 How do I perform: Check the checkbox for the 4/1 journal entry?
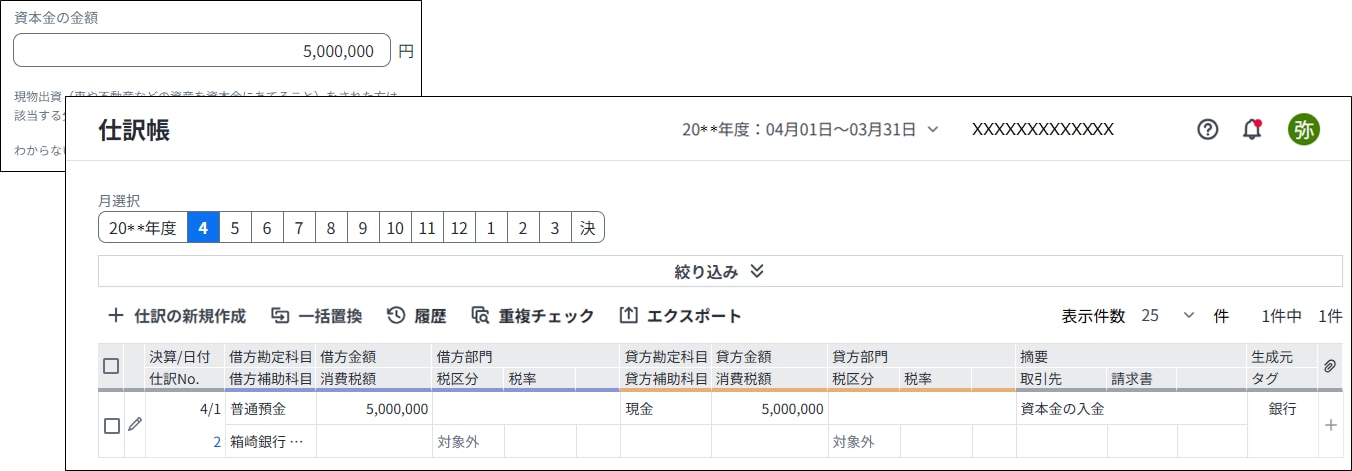click(111, 425)
